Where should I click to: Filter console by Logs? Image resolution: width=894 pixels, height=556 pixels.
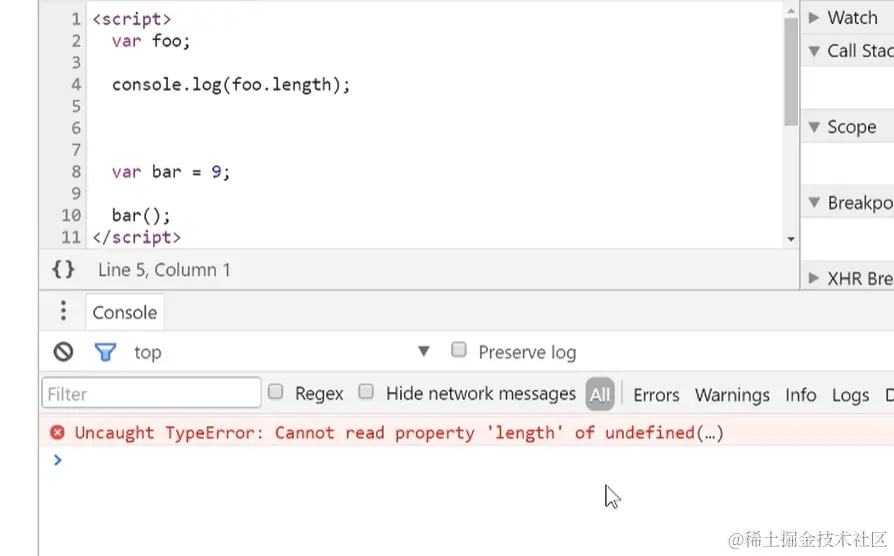pyautogui.click(x=850, y=395)
